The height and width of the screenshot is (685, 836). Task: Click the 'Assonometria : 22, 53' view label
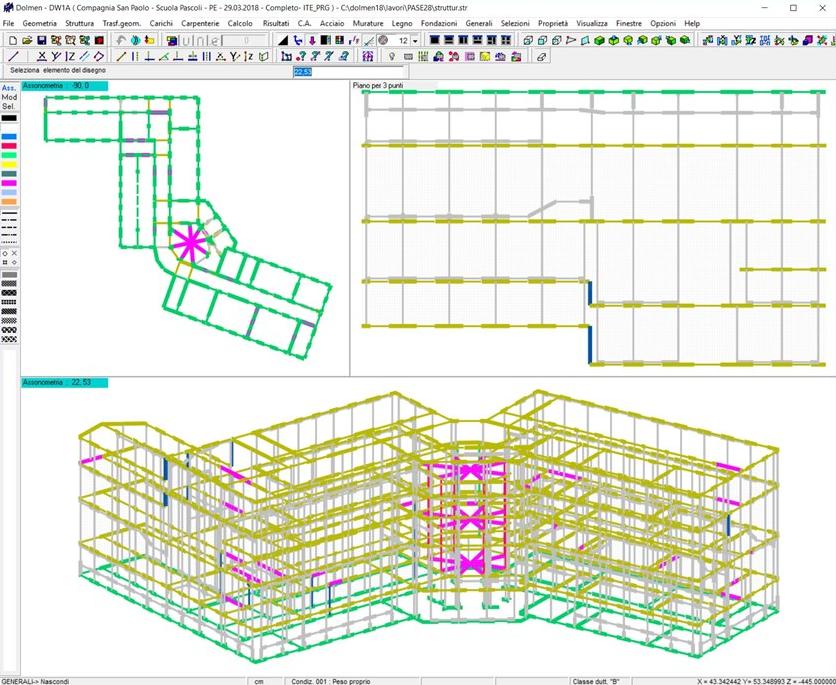point(64,382)
